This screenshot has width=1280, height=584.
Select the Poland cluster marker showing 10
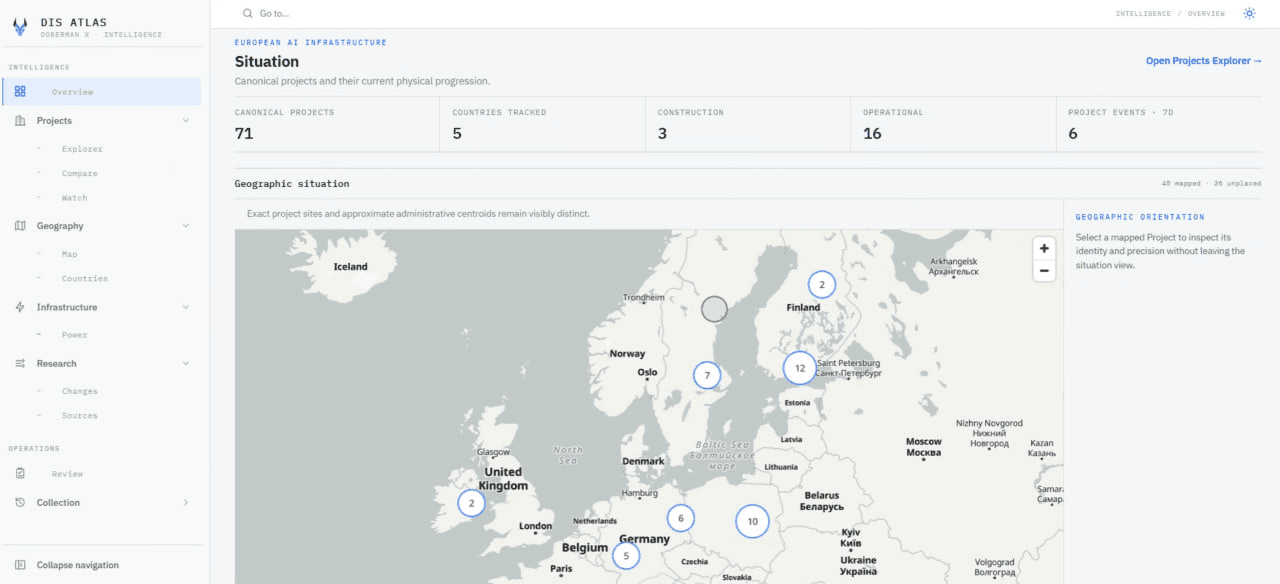(752, 521)
